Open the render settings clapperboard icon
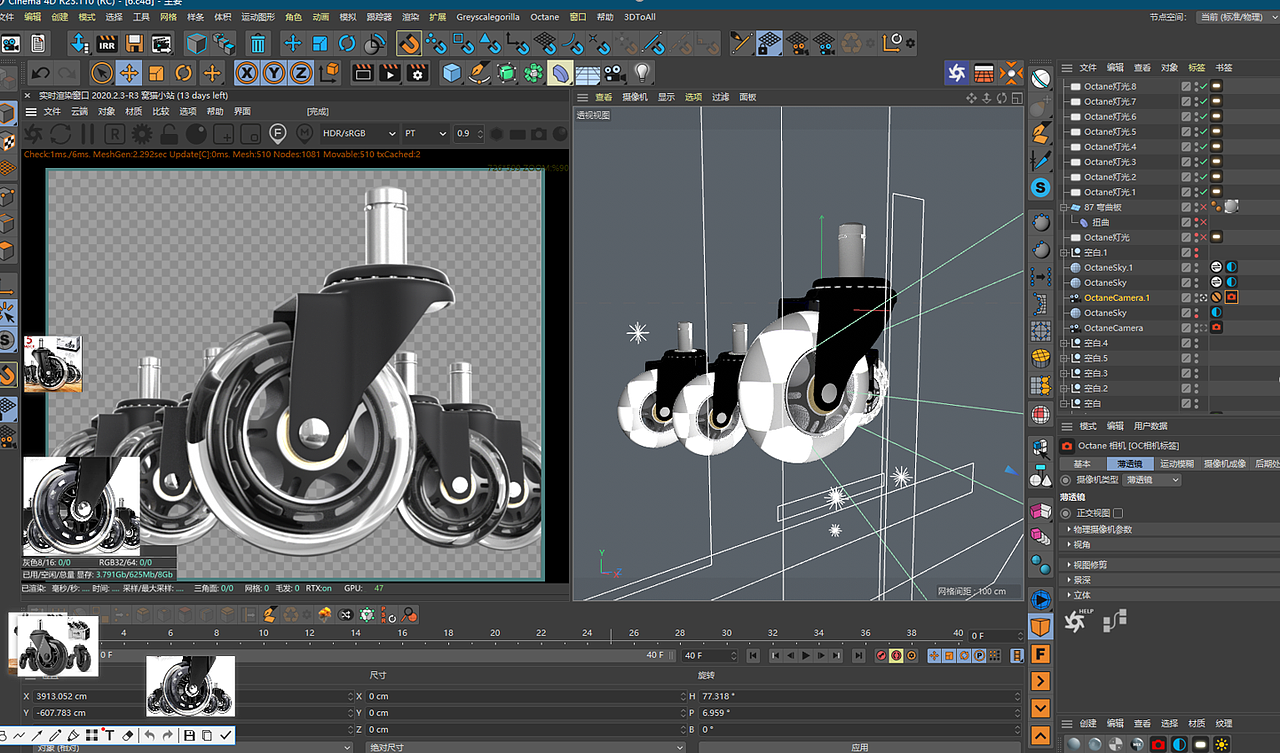 (417, 73)
